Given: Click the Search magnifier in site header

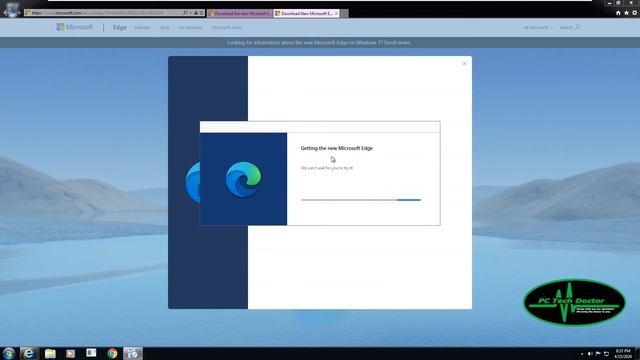Looking at the screenshot, I should [x=578, y=27].
